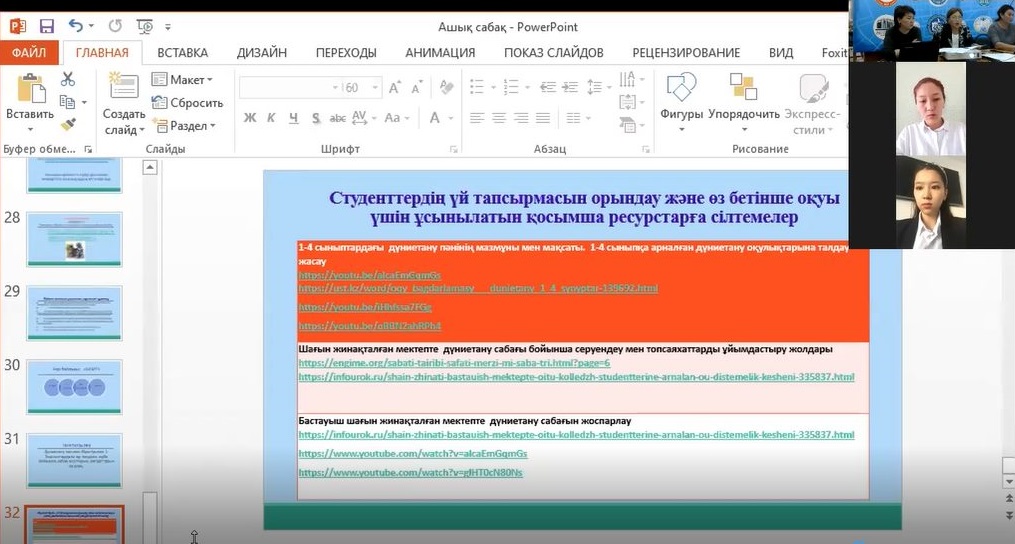Open the font size dropdown
The width and height of the screenshot is (1015, 544).
coord(374,88)
